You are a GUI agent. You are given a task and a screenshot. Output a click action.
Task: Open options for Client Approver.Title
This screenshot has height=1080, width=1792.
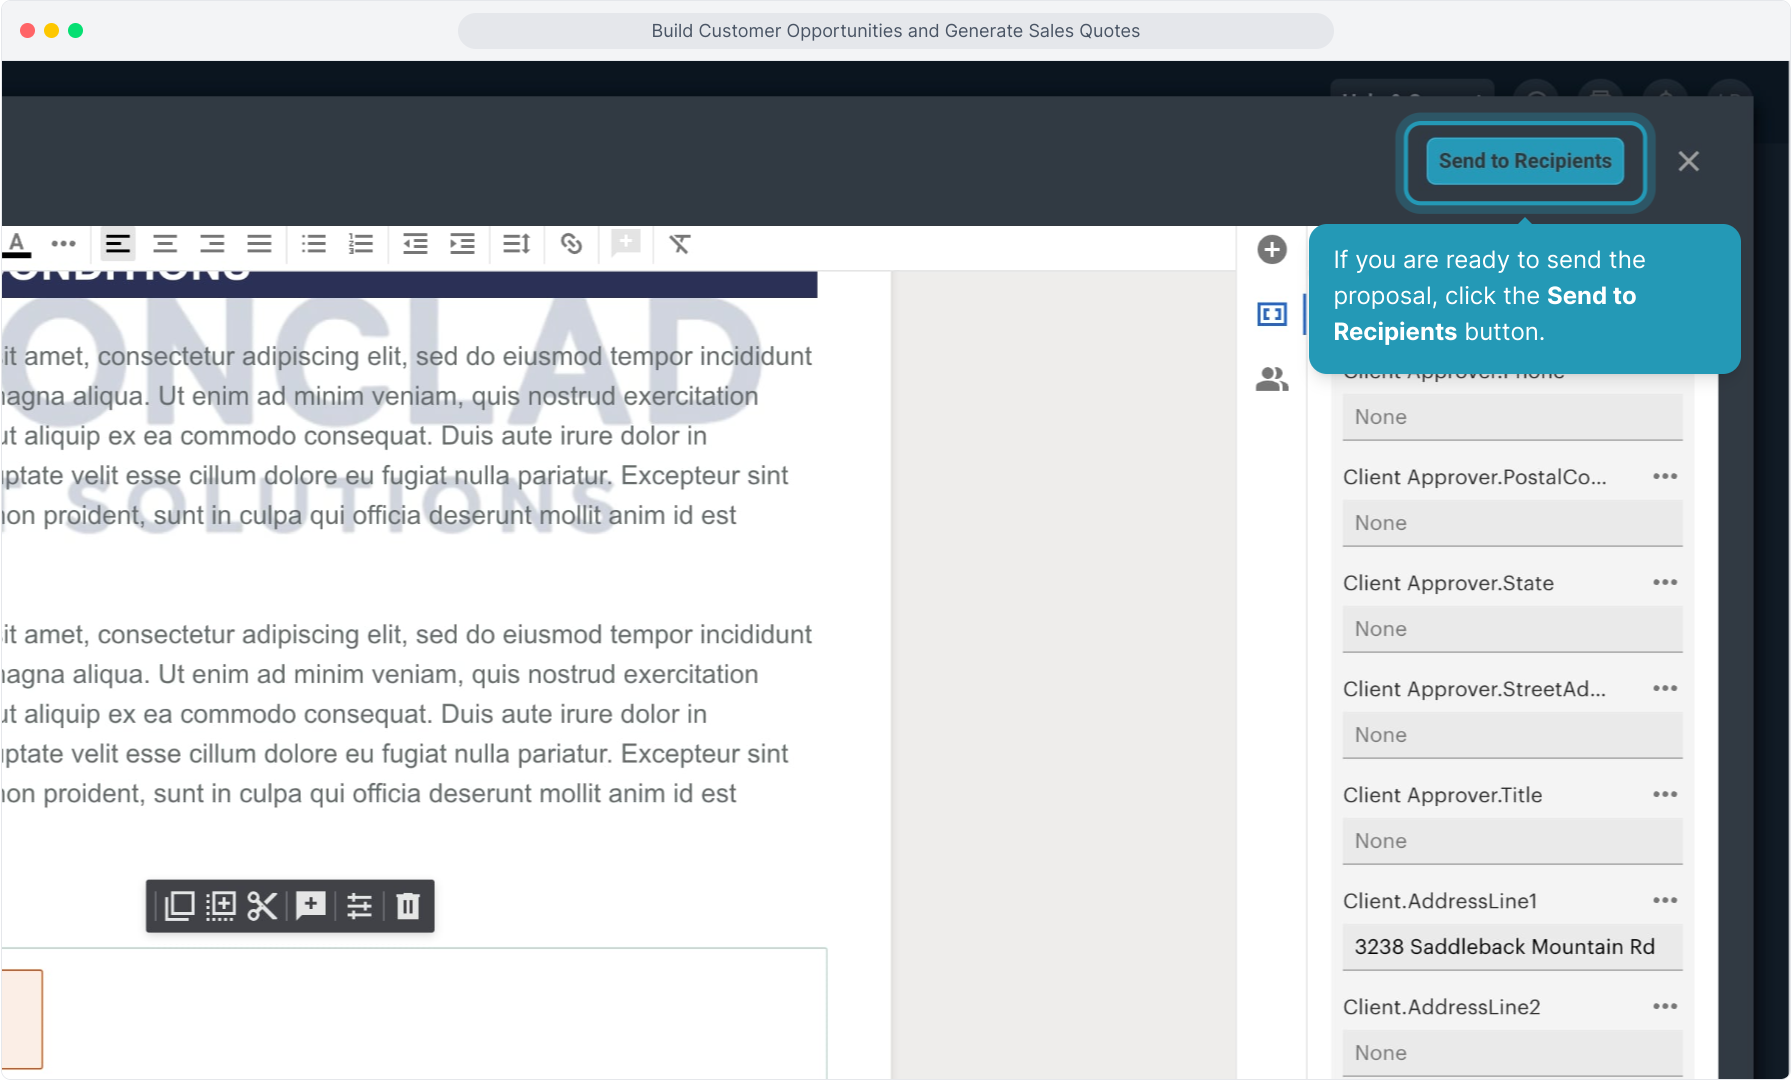pos(1665,795)
